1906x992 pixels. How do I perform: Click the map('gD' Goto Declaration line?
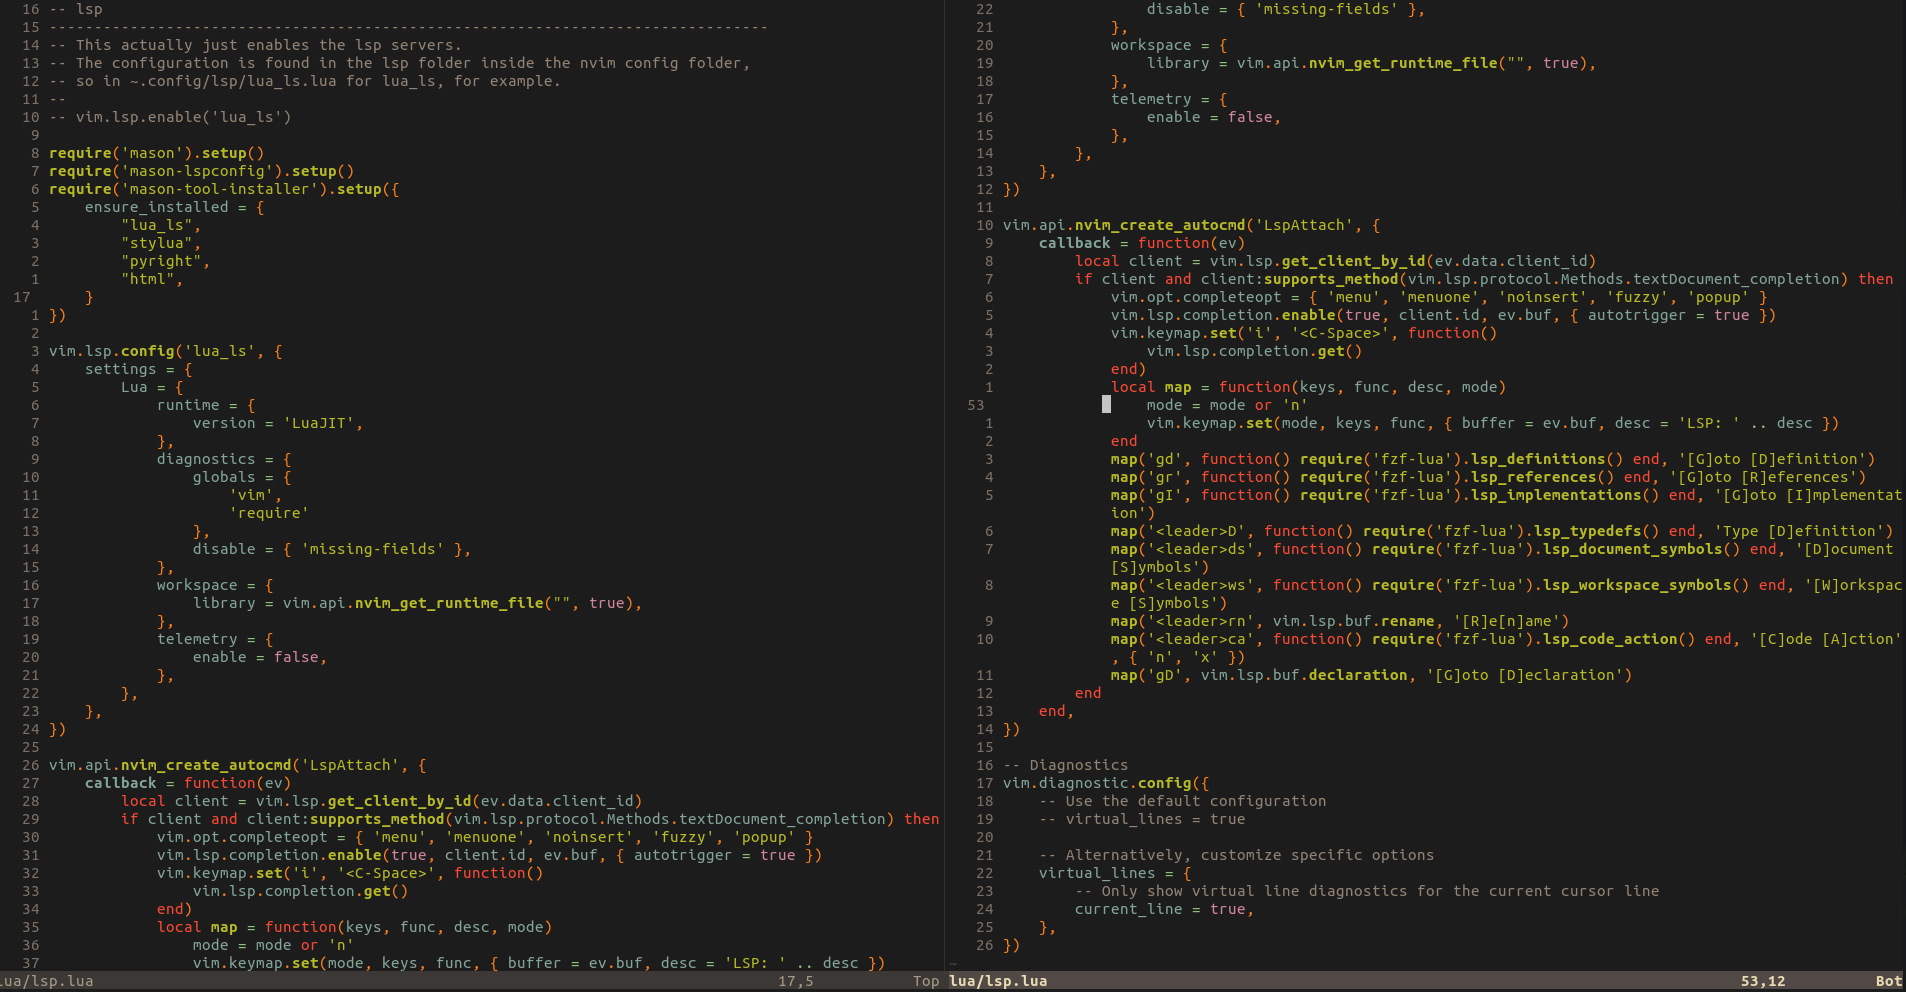click(1372, 675)
